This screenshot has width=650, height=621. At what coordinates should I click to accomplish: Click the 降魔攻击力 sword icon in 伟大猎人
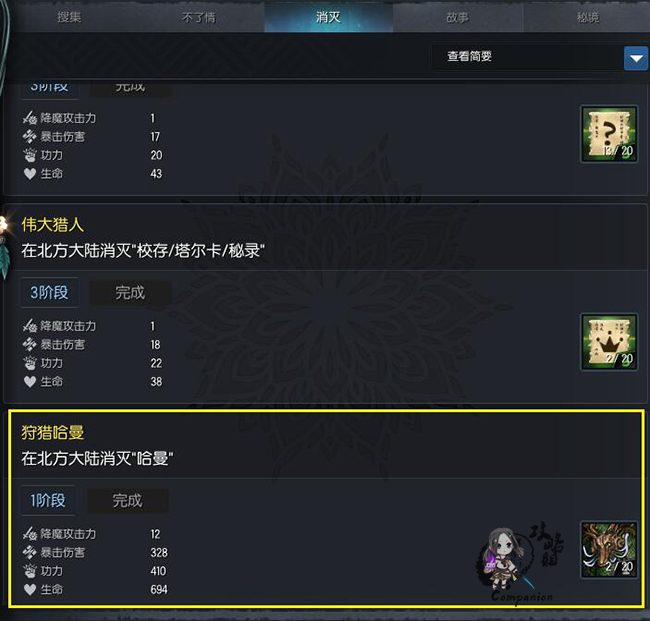(x=30, y=326)
